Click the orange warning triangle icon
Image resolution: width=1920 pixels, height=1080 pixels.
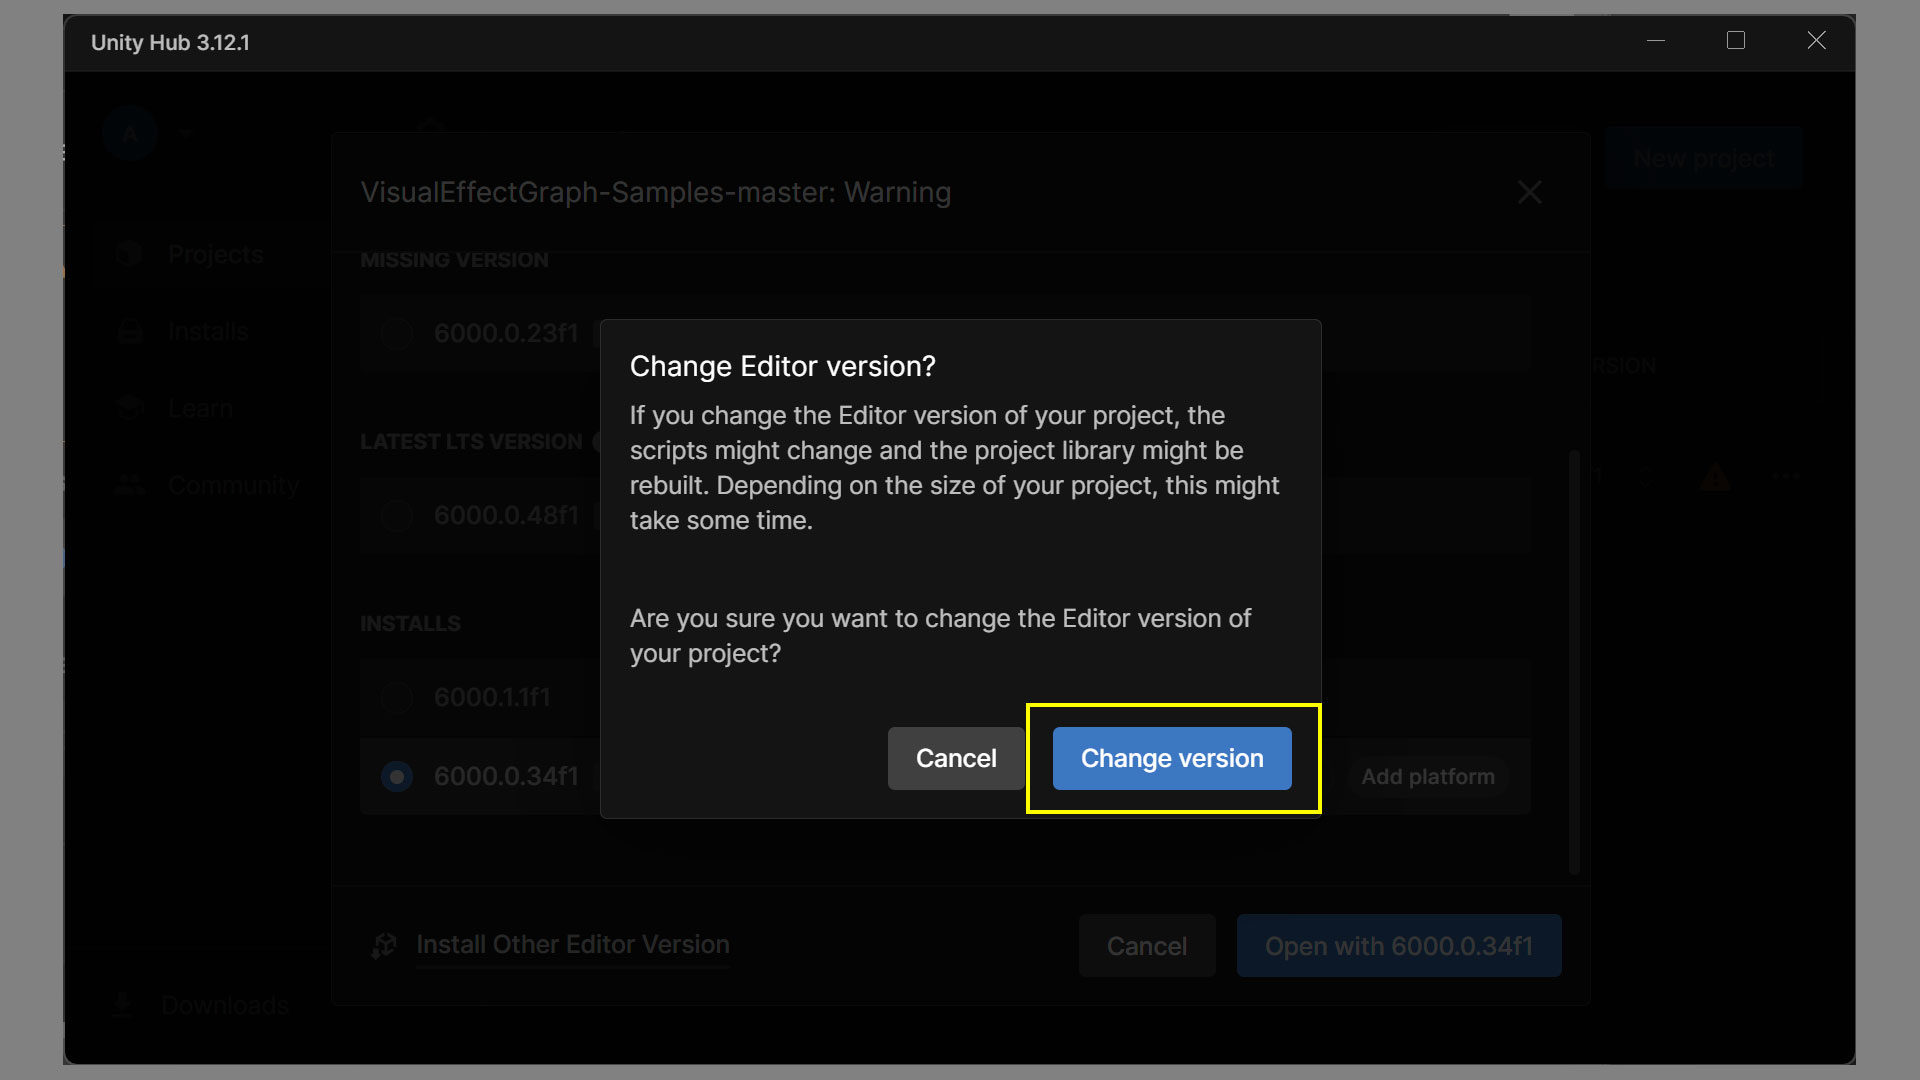[x=1715, y=477]
